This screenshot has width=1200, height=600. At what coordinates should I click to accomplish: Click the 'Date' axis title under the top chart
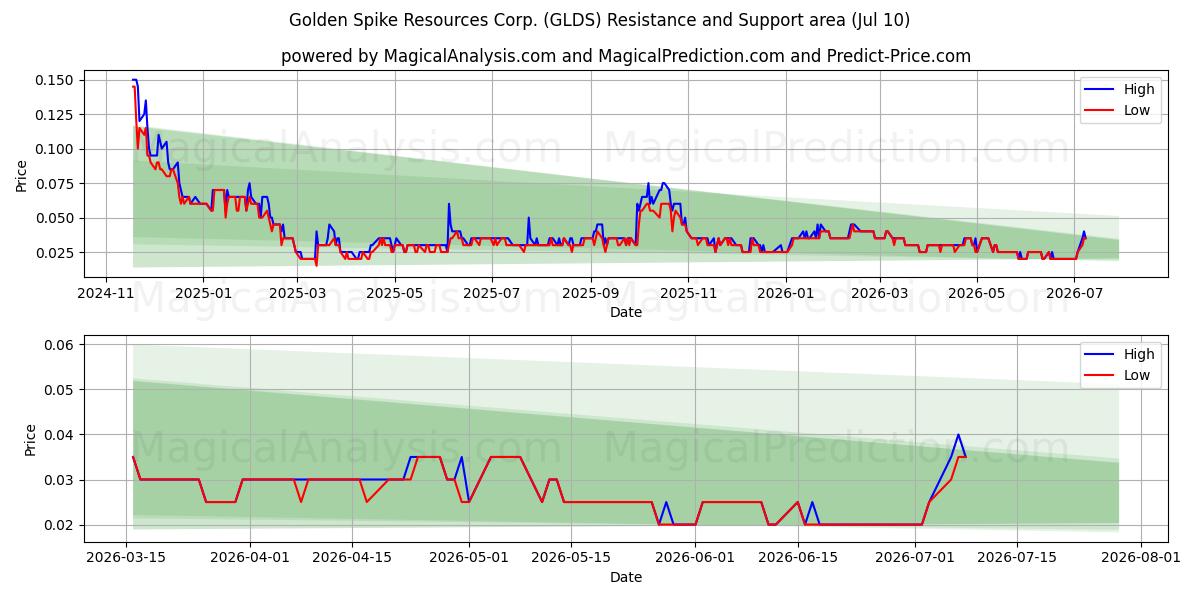point(626,312)
